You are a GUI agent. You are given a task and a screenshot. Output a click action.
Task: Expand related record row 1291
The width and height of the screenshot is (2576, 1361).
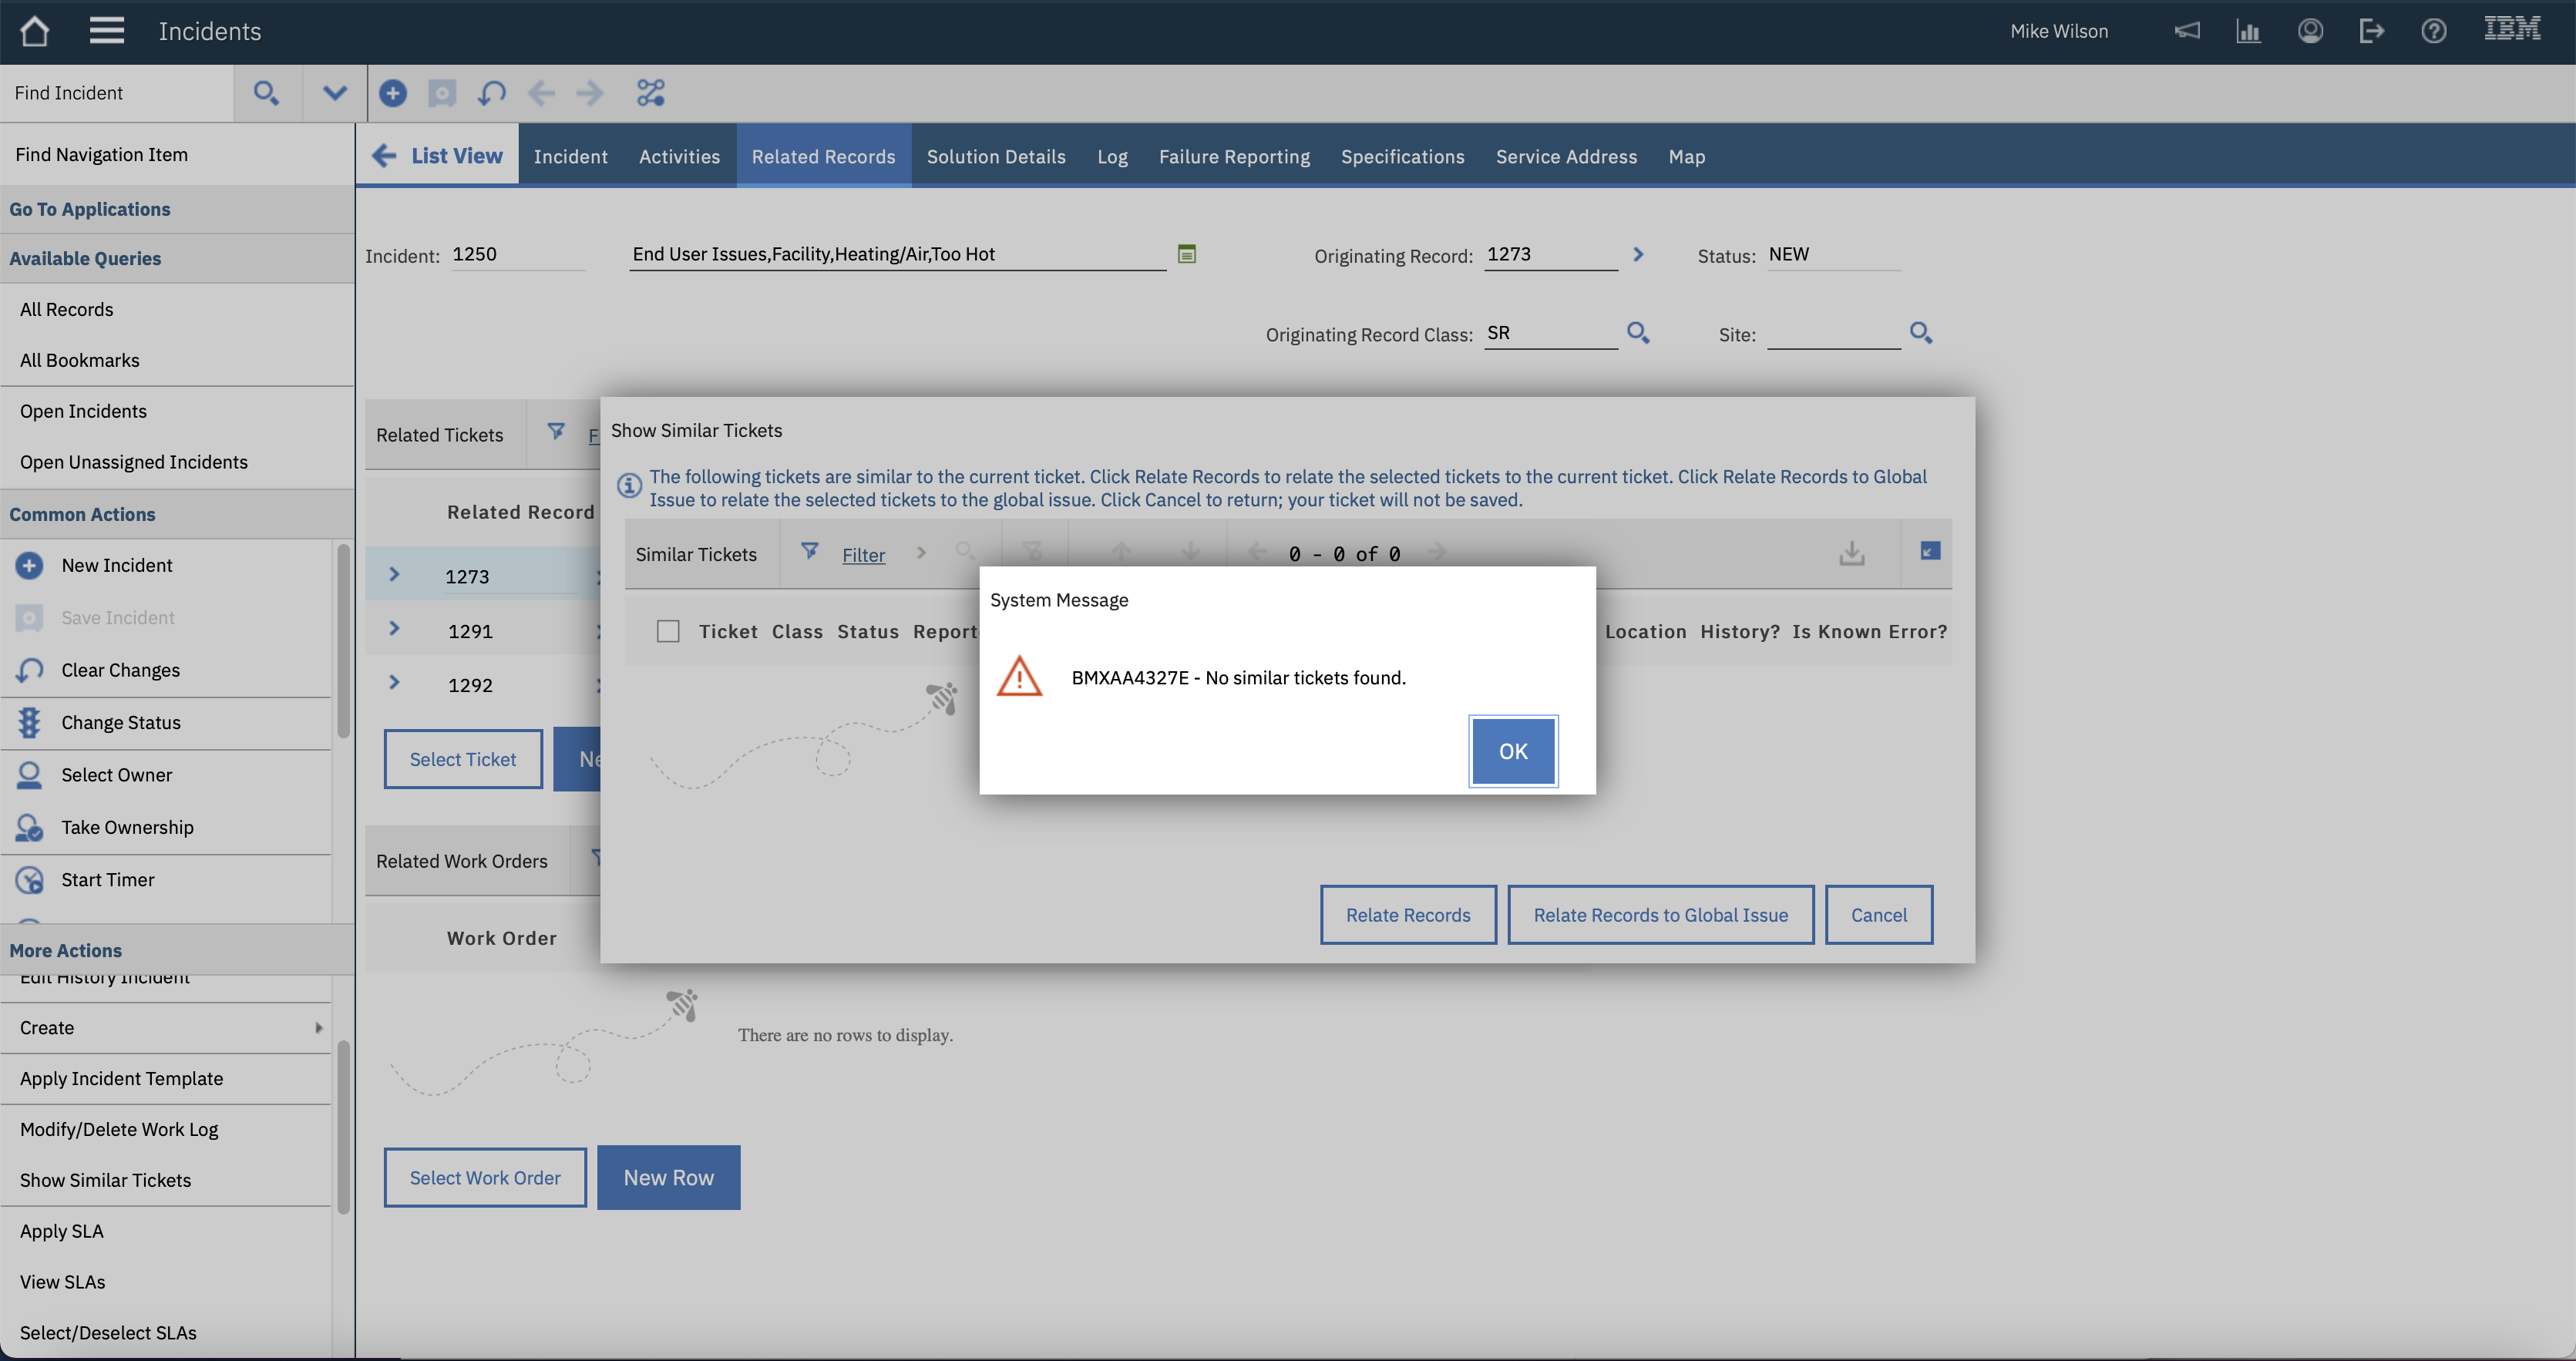[394, 629]
